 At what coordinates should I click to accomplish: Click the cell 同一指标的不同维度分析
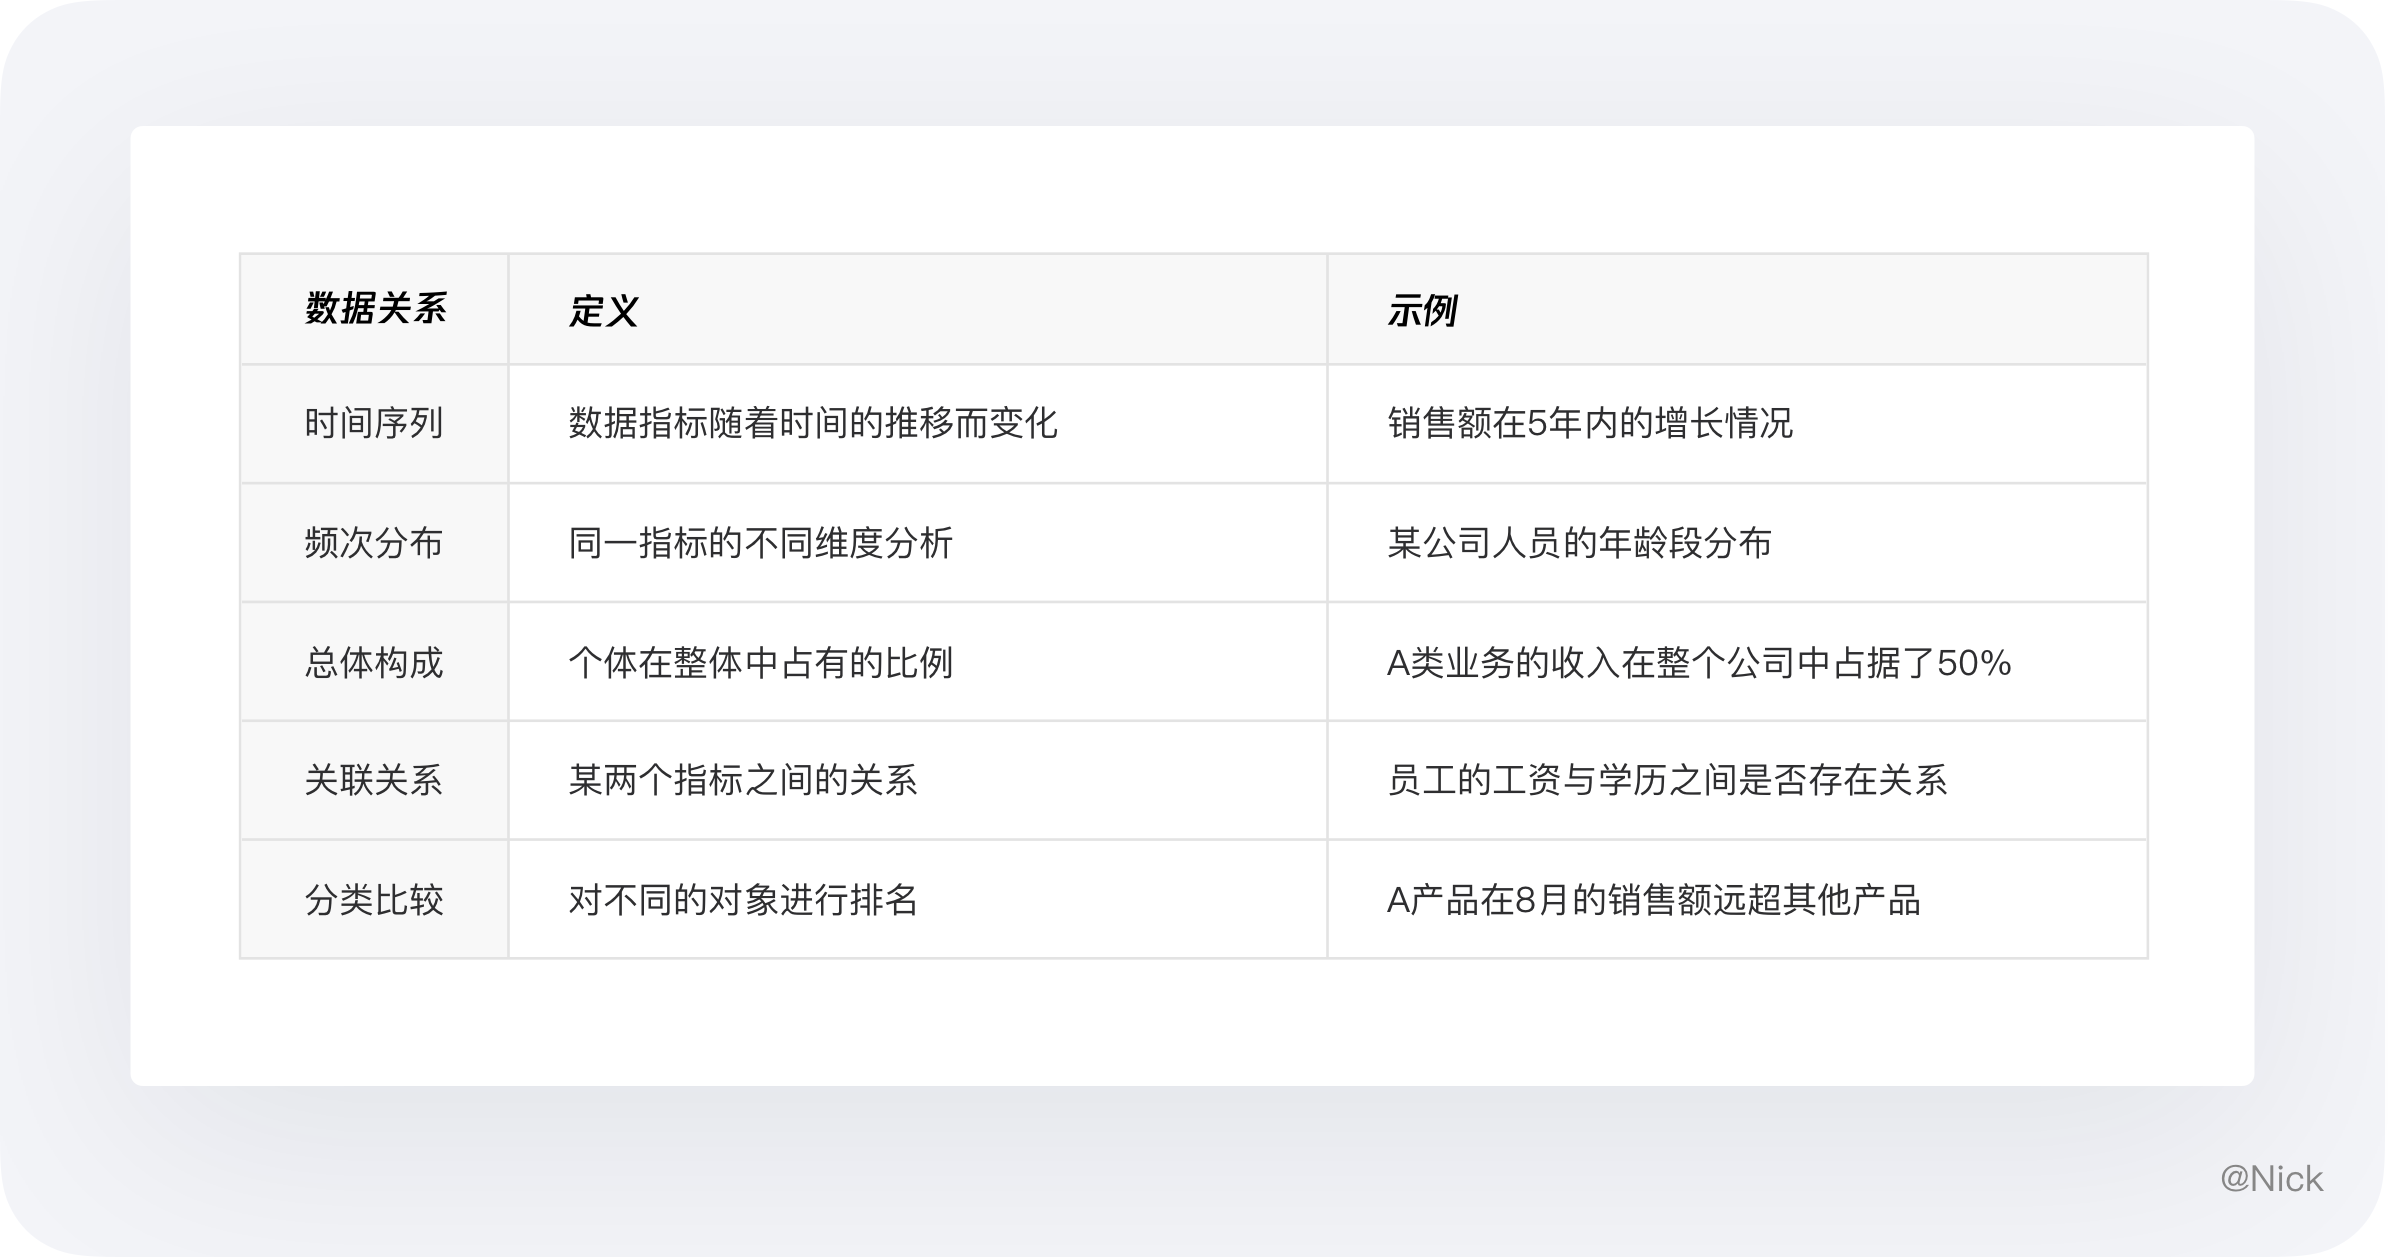point(760,543)
